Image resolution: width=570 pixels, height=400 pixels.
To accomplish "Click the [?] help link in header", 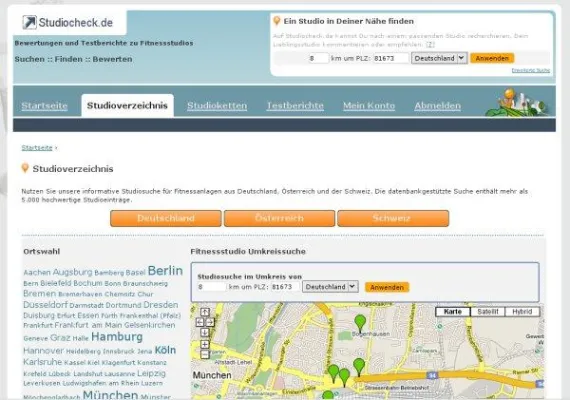I will click(x=430, y=44).
